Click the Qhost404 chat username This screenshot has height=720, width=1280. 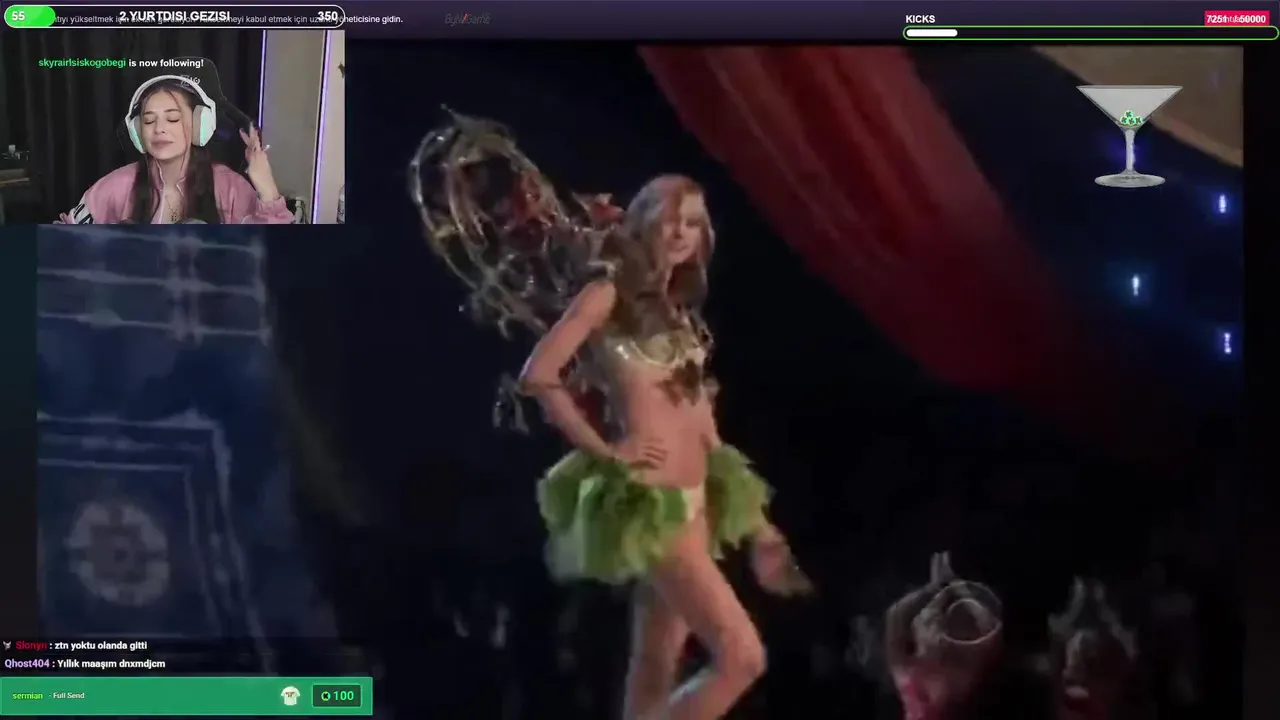[27, 664]
